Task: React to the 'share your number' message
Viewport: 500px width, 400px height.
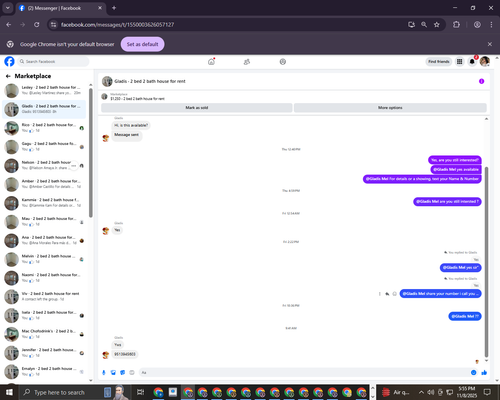Action: pyautogui.click(x=395, y=294)
